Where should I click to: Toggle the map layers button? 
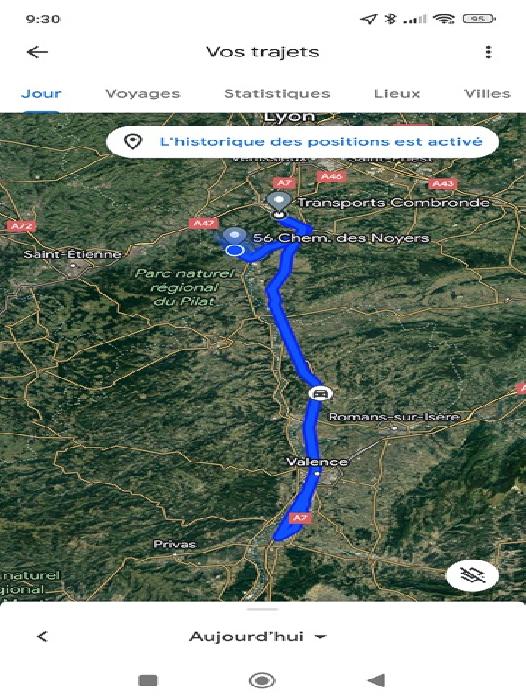tap(472, 575)
